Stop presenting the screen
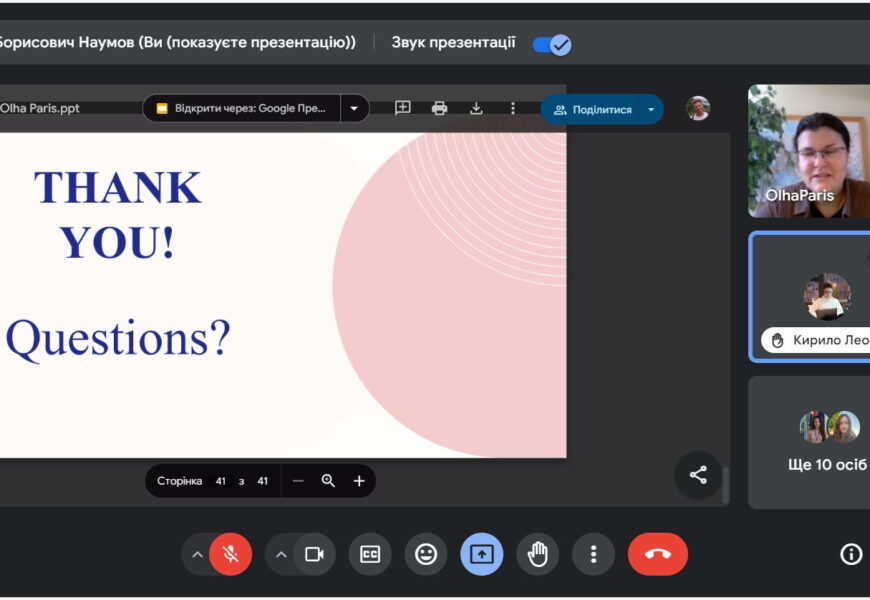This screenshot has height=600, width=870. (x=482, y=554)
